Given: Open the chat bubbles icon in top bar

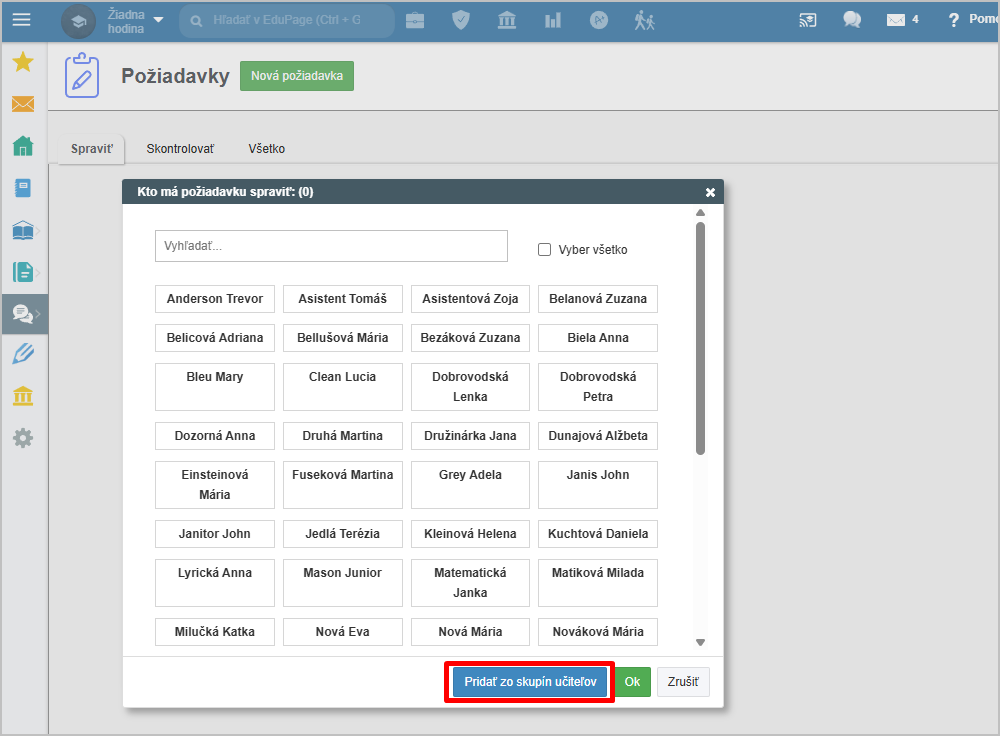Looking at the screenshot, I should click(852, 20).
